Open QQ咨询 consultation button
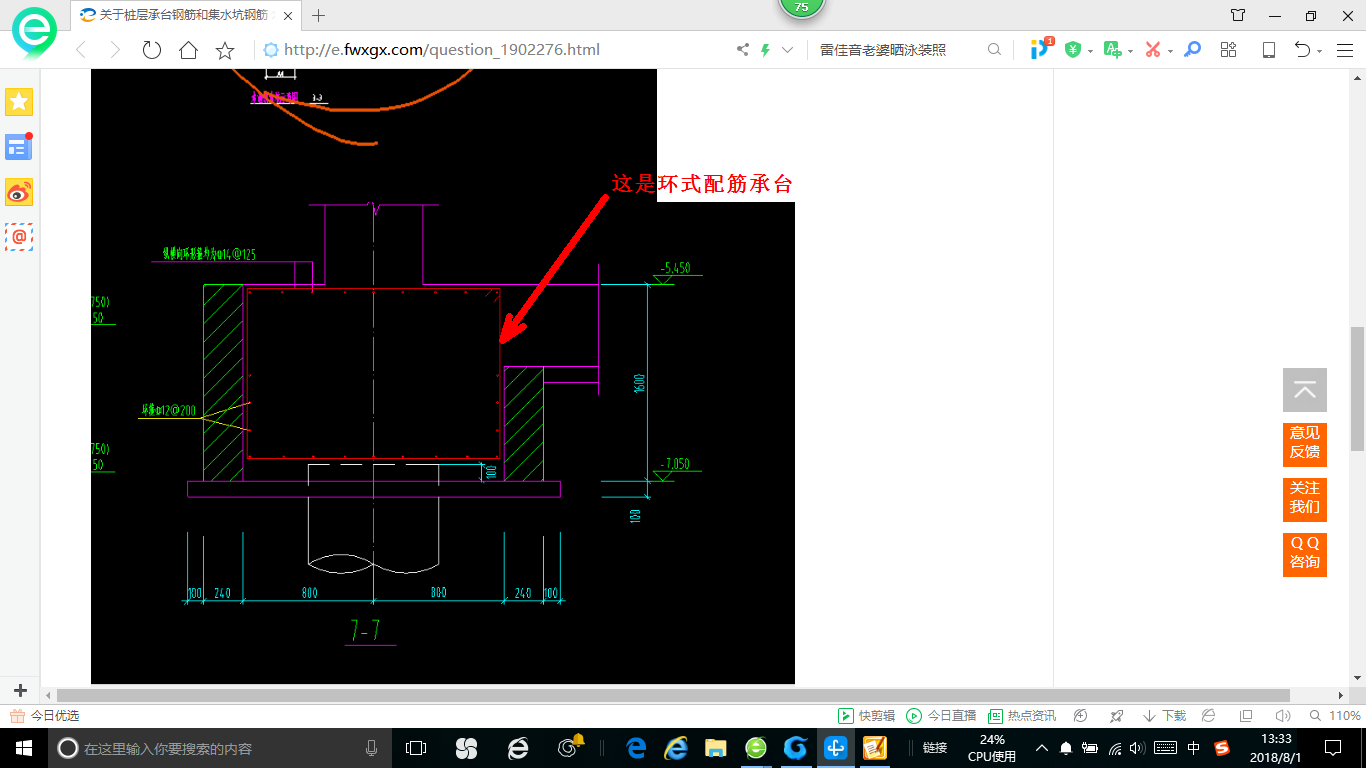The width and height of the screenshot is (1366, 768). click(1305, 554)
